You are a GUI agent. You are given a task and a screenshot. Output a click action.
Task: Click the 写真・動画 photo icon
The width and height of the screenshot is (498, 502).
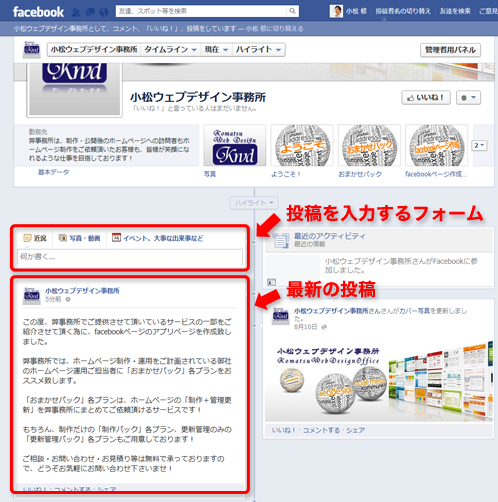[x=62, y=238]
